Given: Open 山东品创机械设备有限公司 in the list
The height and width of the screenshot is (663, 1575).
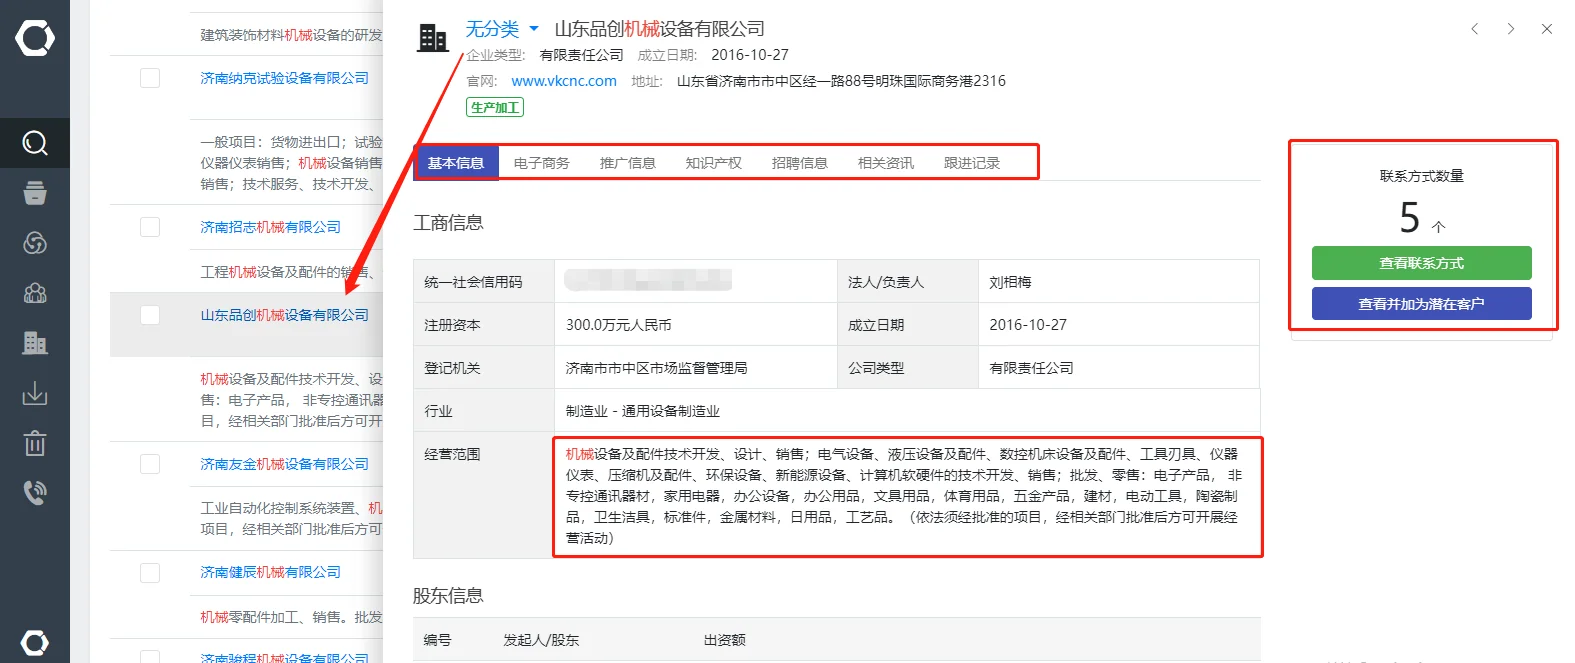Looking at the screenshot, I should (x=285, y=315).
